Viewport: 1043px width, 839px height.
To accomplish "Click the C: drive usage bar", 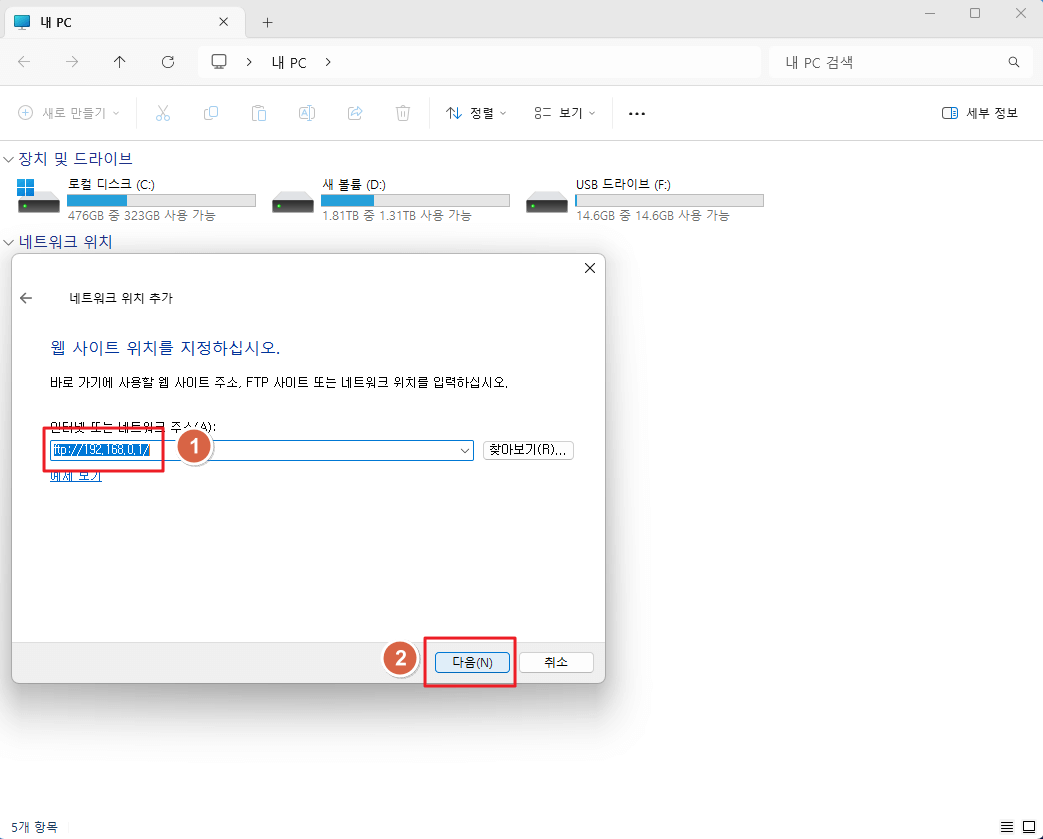I will click(x=162, y=200).
